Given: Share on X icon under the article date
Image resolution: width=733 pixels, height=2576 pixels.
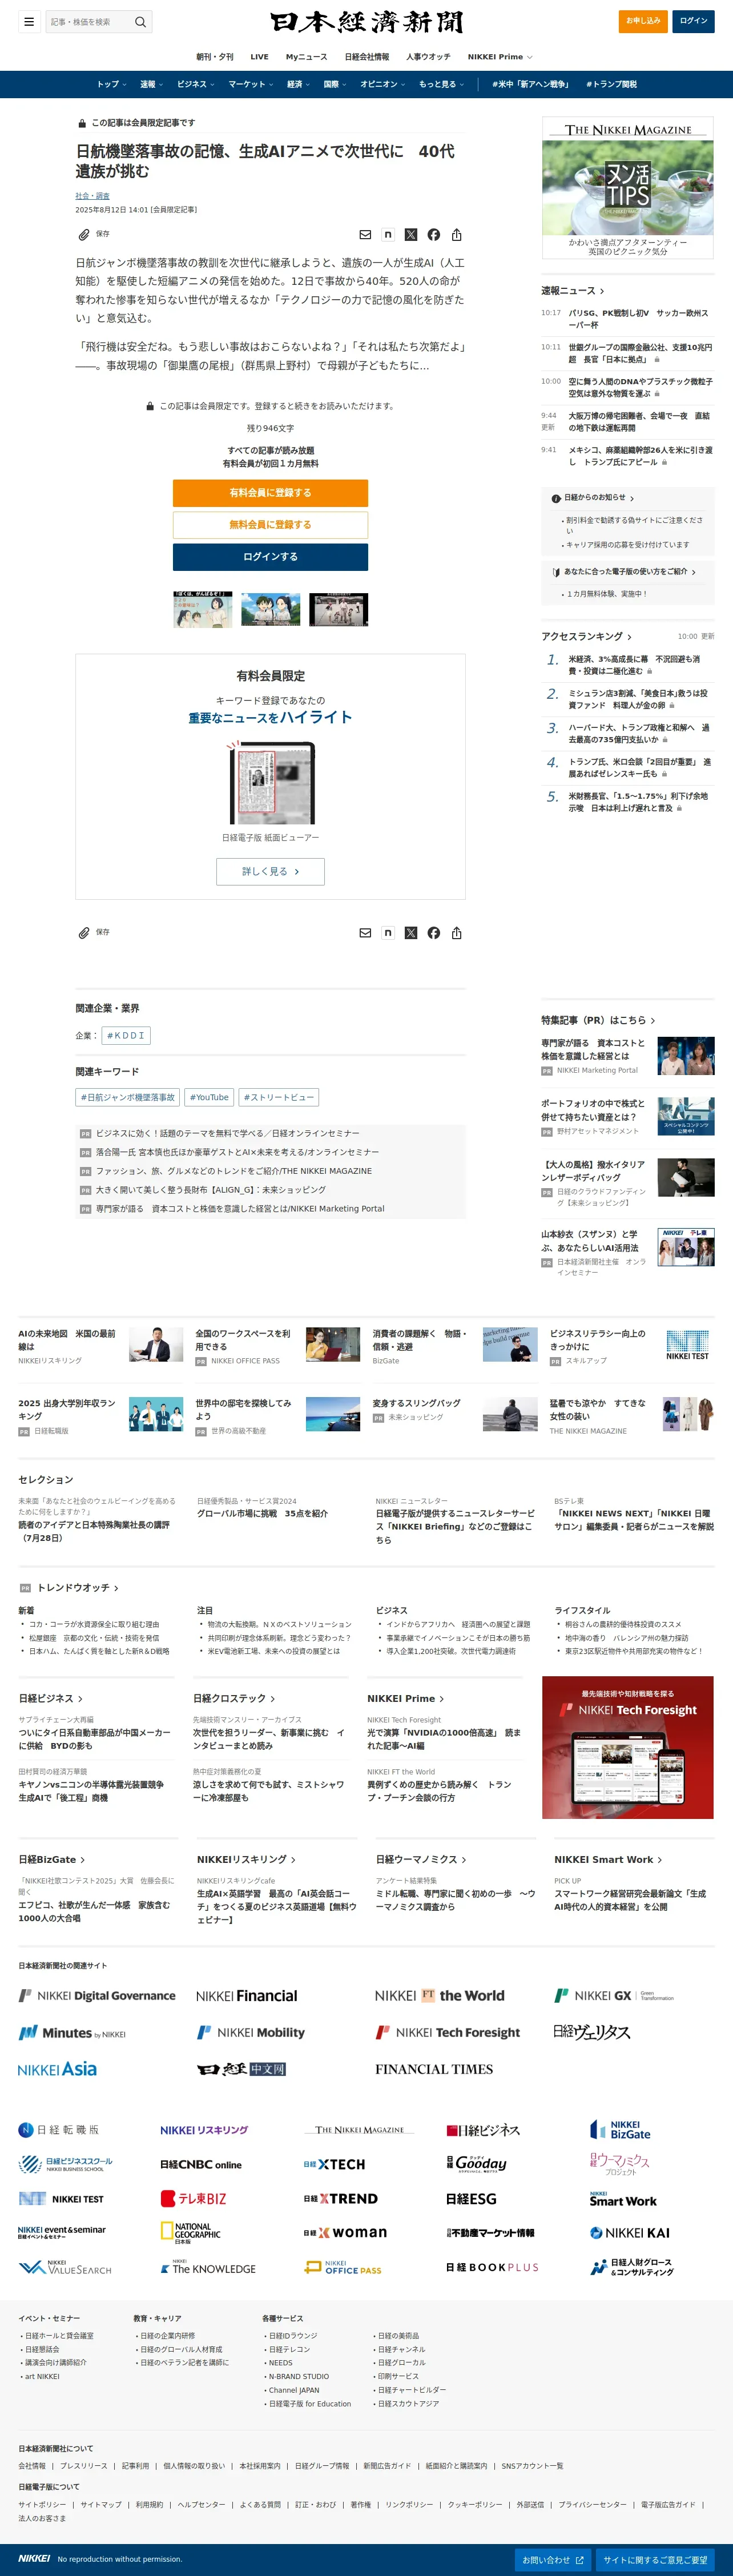Looking at the screenshot, I should click(x=411, y=234).
